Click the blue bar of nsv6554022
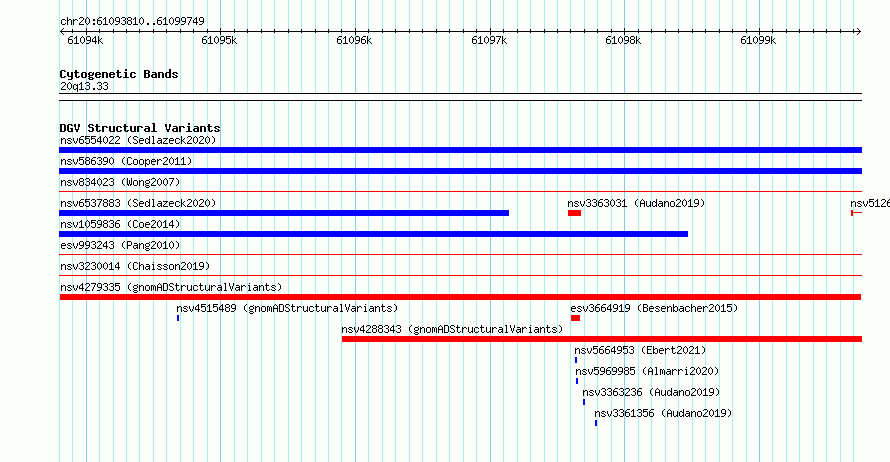The width and height of the screenshot is (890, 462). coord(460,150)
